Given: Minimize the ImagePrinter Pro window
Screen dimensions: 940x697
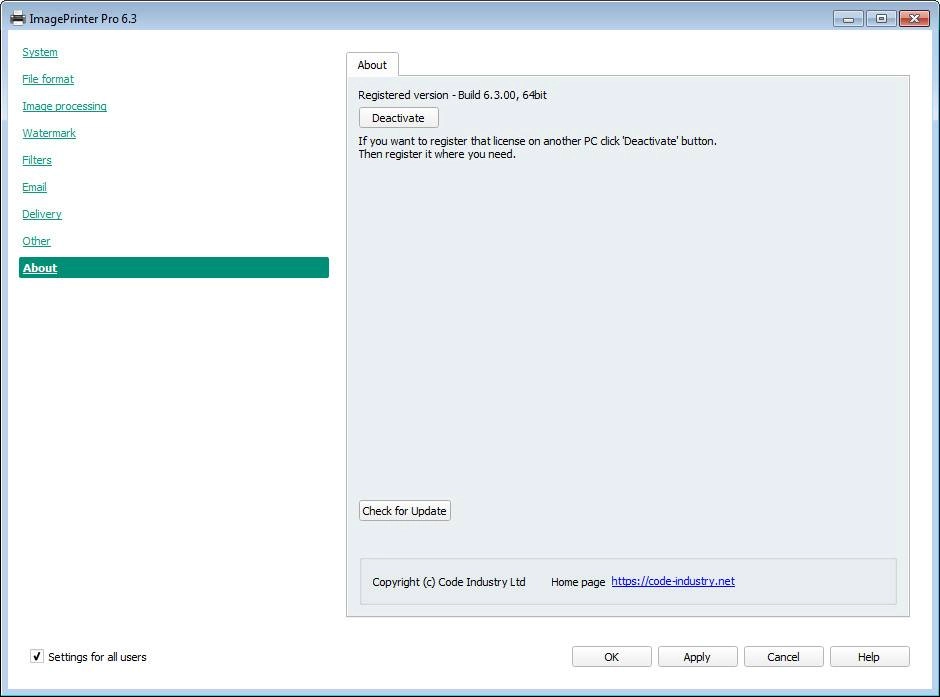Looking at the screenshot, I should click(x=848, y=19).
